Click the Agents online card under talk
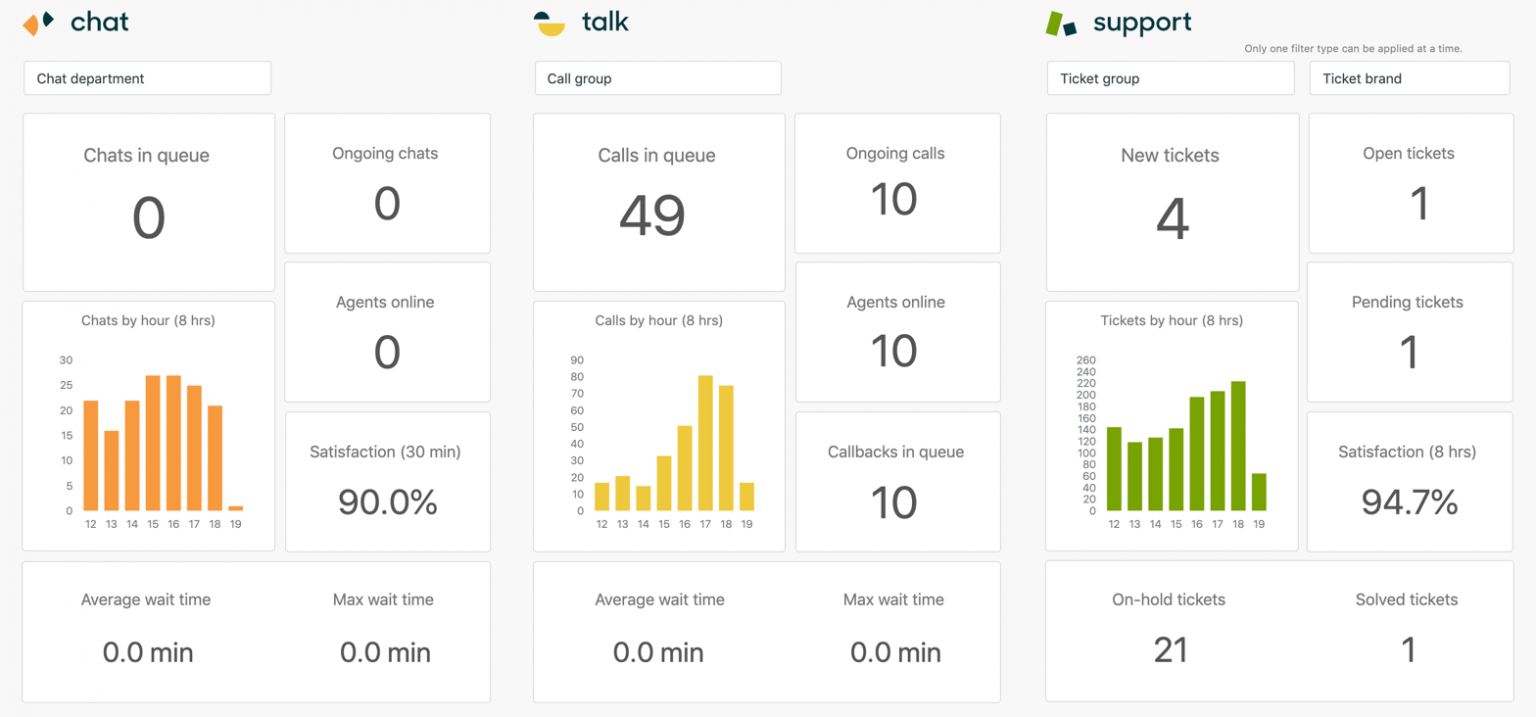Screen dimensions: 1536x717 pos(897,331)
